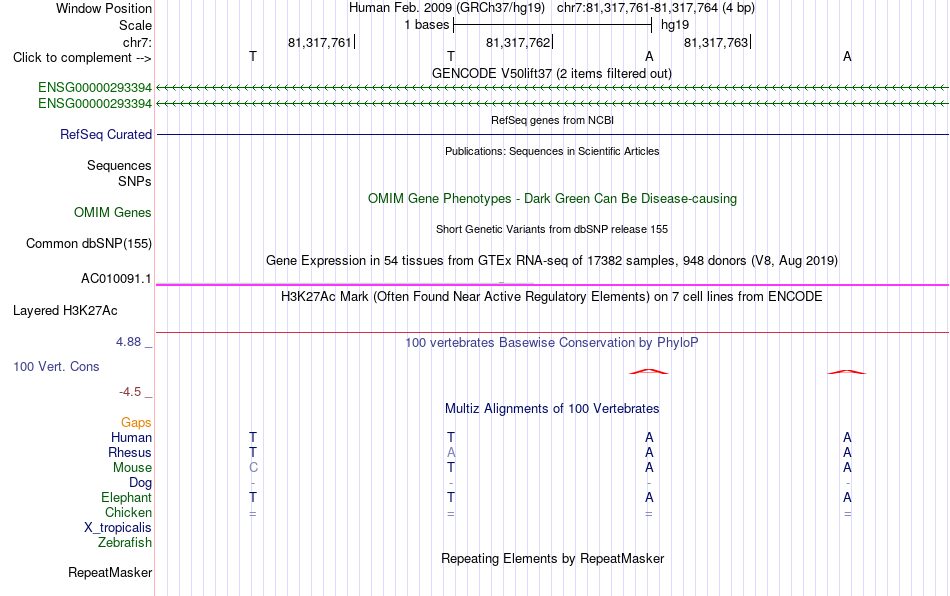The image size is (950, 596).
Task: Click the Rhesus alignment row label
Action: coord(130,452)
